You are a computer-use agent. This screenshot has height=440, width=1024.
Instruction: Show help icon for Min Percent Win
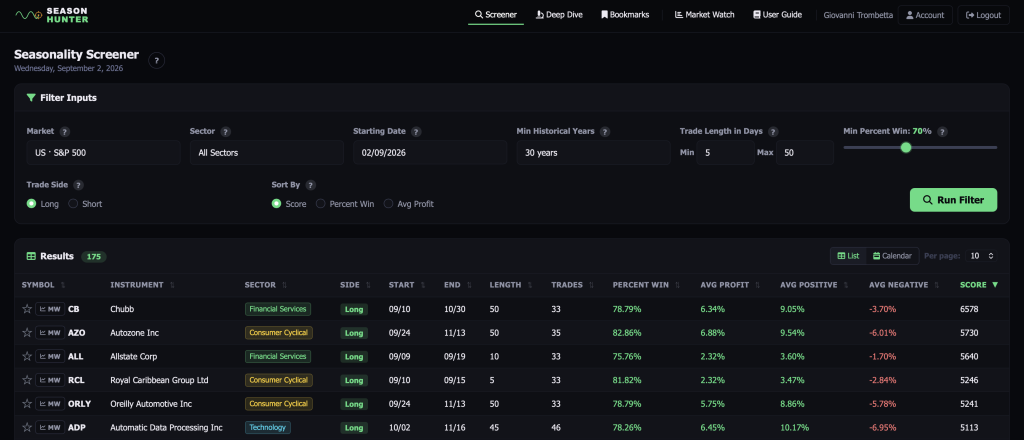tap(942, 131)
